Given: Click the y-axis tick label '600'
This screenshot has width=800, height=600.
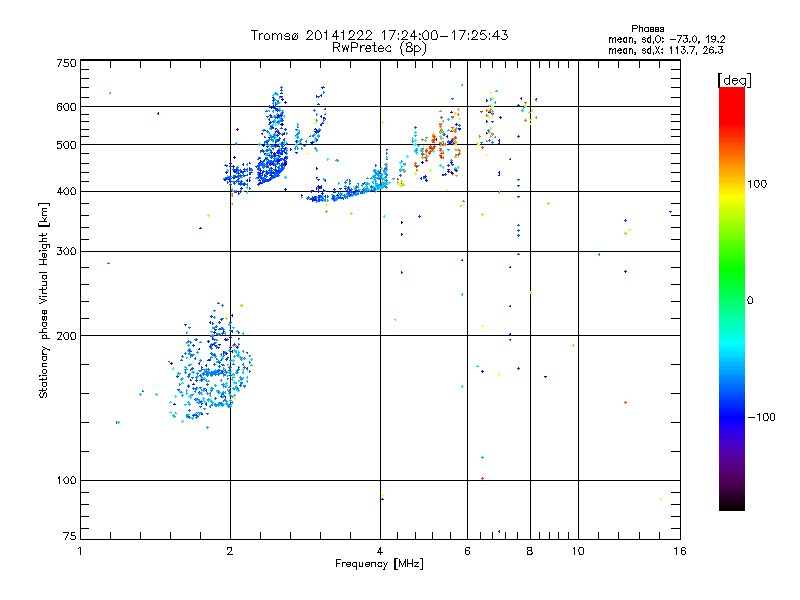Looking at the screenshot, I should [x=66, y=107].
